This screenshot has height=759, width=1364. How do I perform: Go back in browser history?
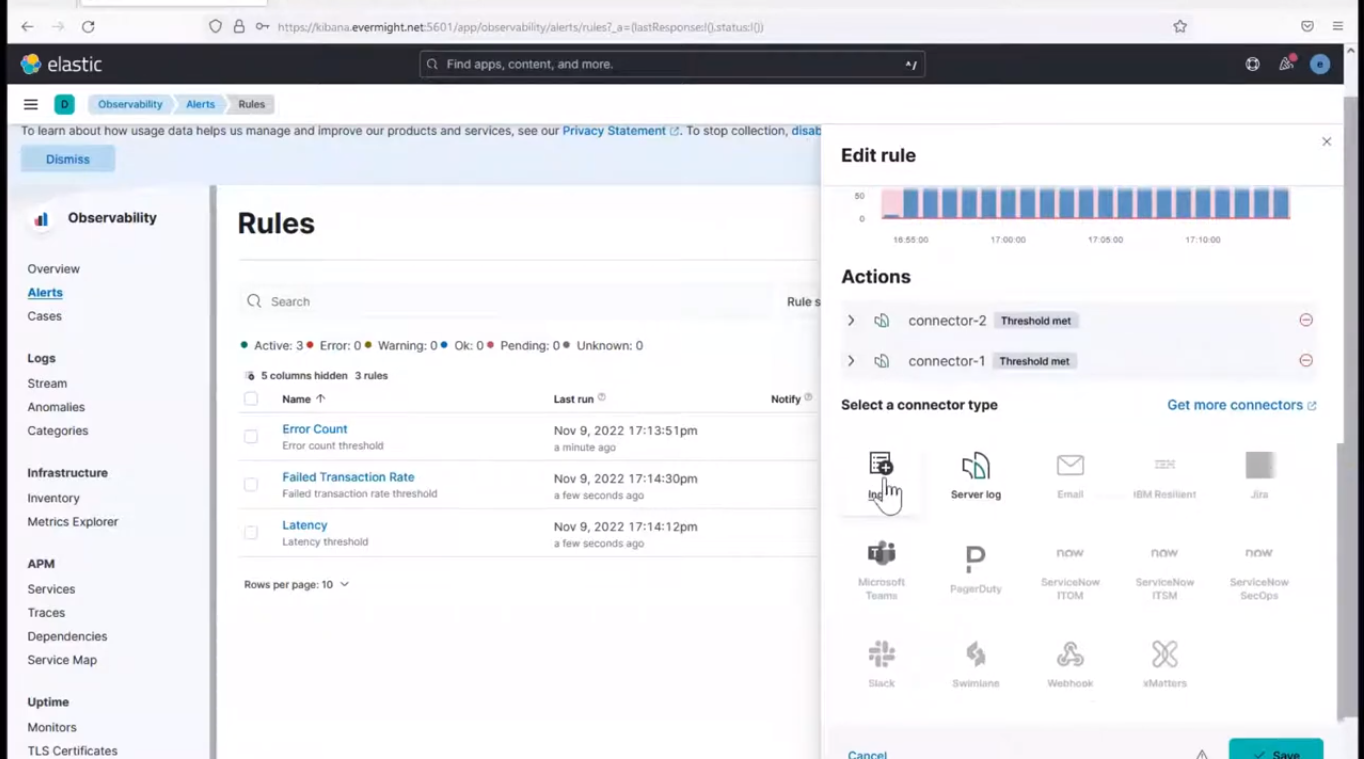[27, 27]
